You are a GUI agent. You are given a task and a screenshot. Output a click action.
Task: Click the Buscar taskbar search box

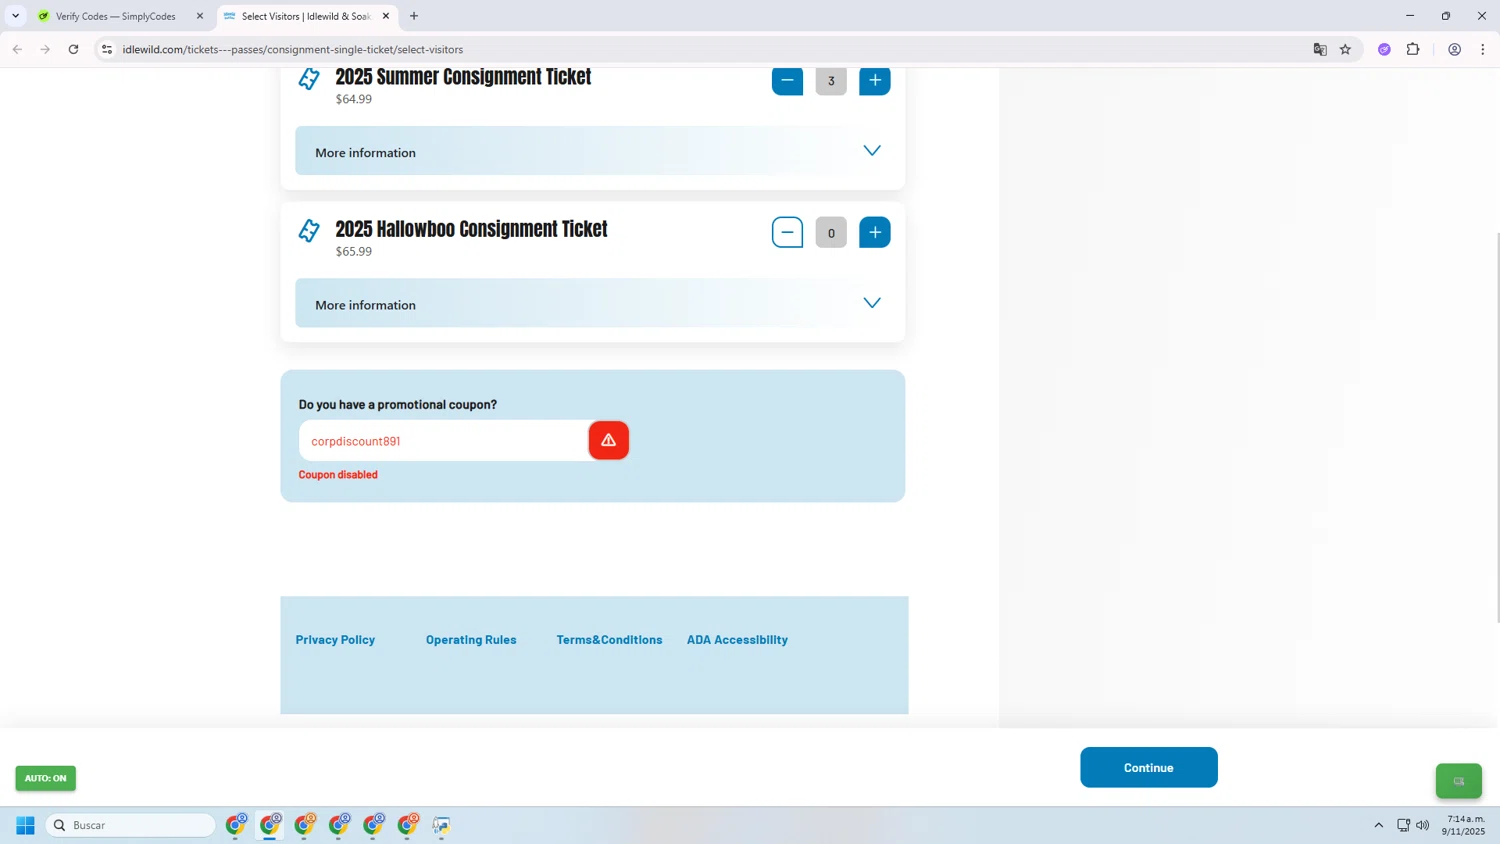click(131, 825)
